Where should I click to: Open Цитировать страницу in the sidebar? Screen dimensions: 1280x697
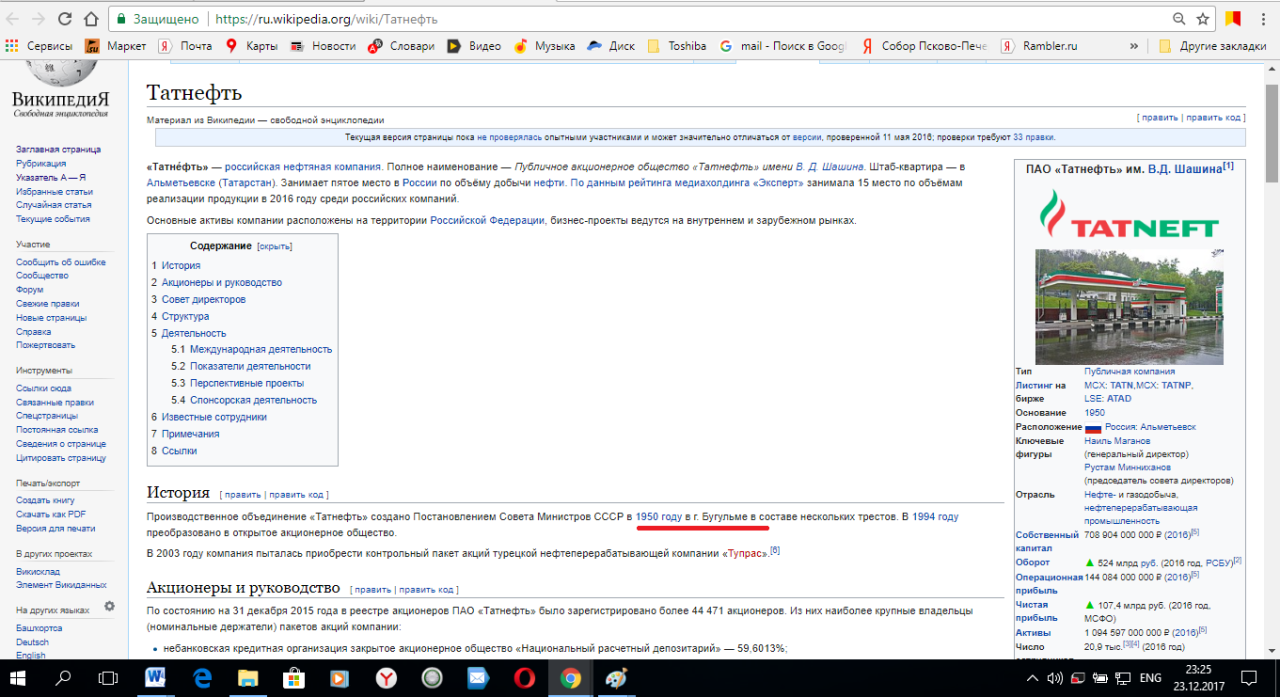(61, 458)
